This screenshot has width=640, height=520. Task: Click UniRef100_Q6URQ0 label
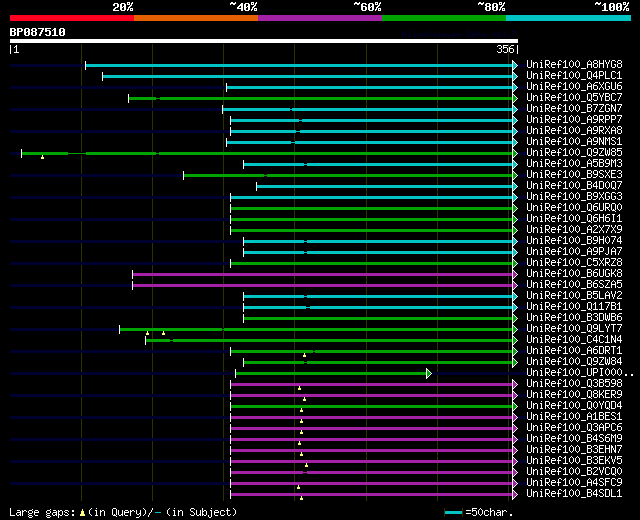pos(574,208)
